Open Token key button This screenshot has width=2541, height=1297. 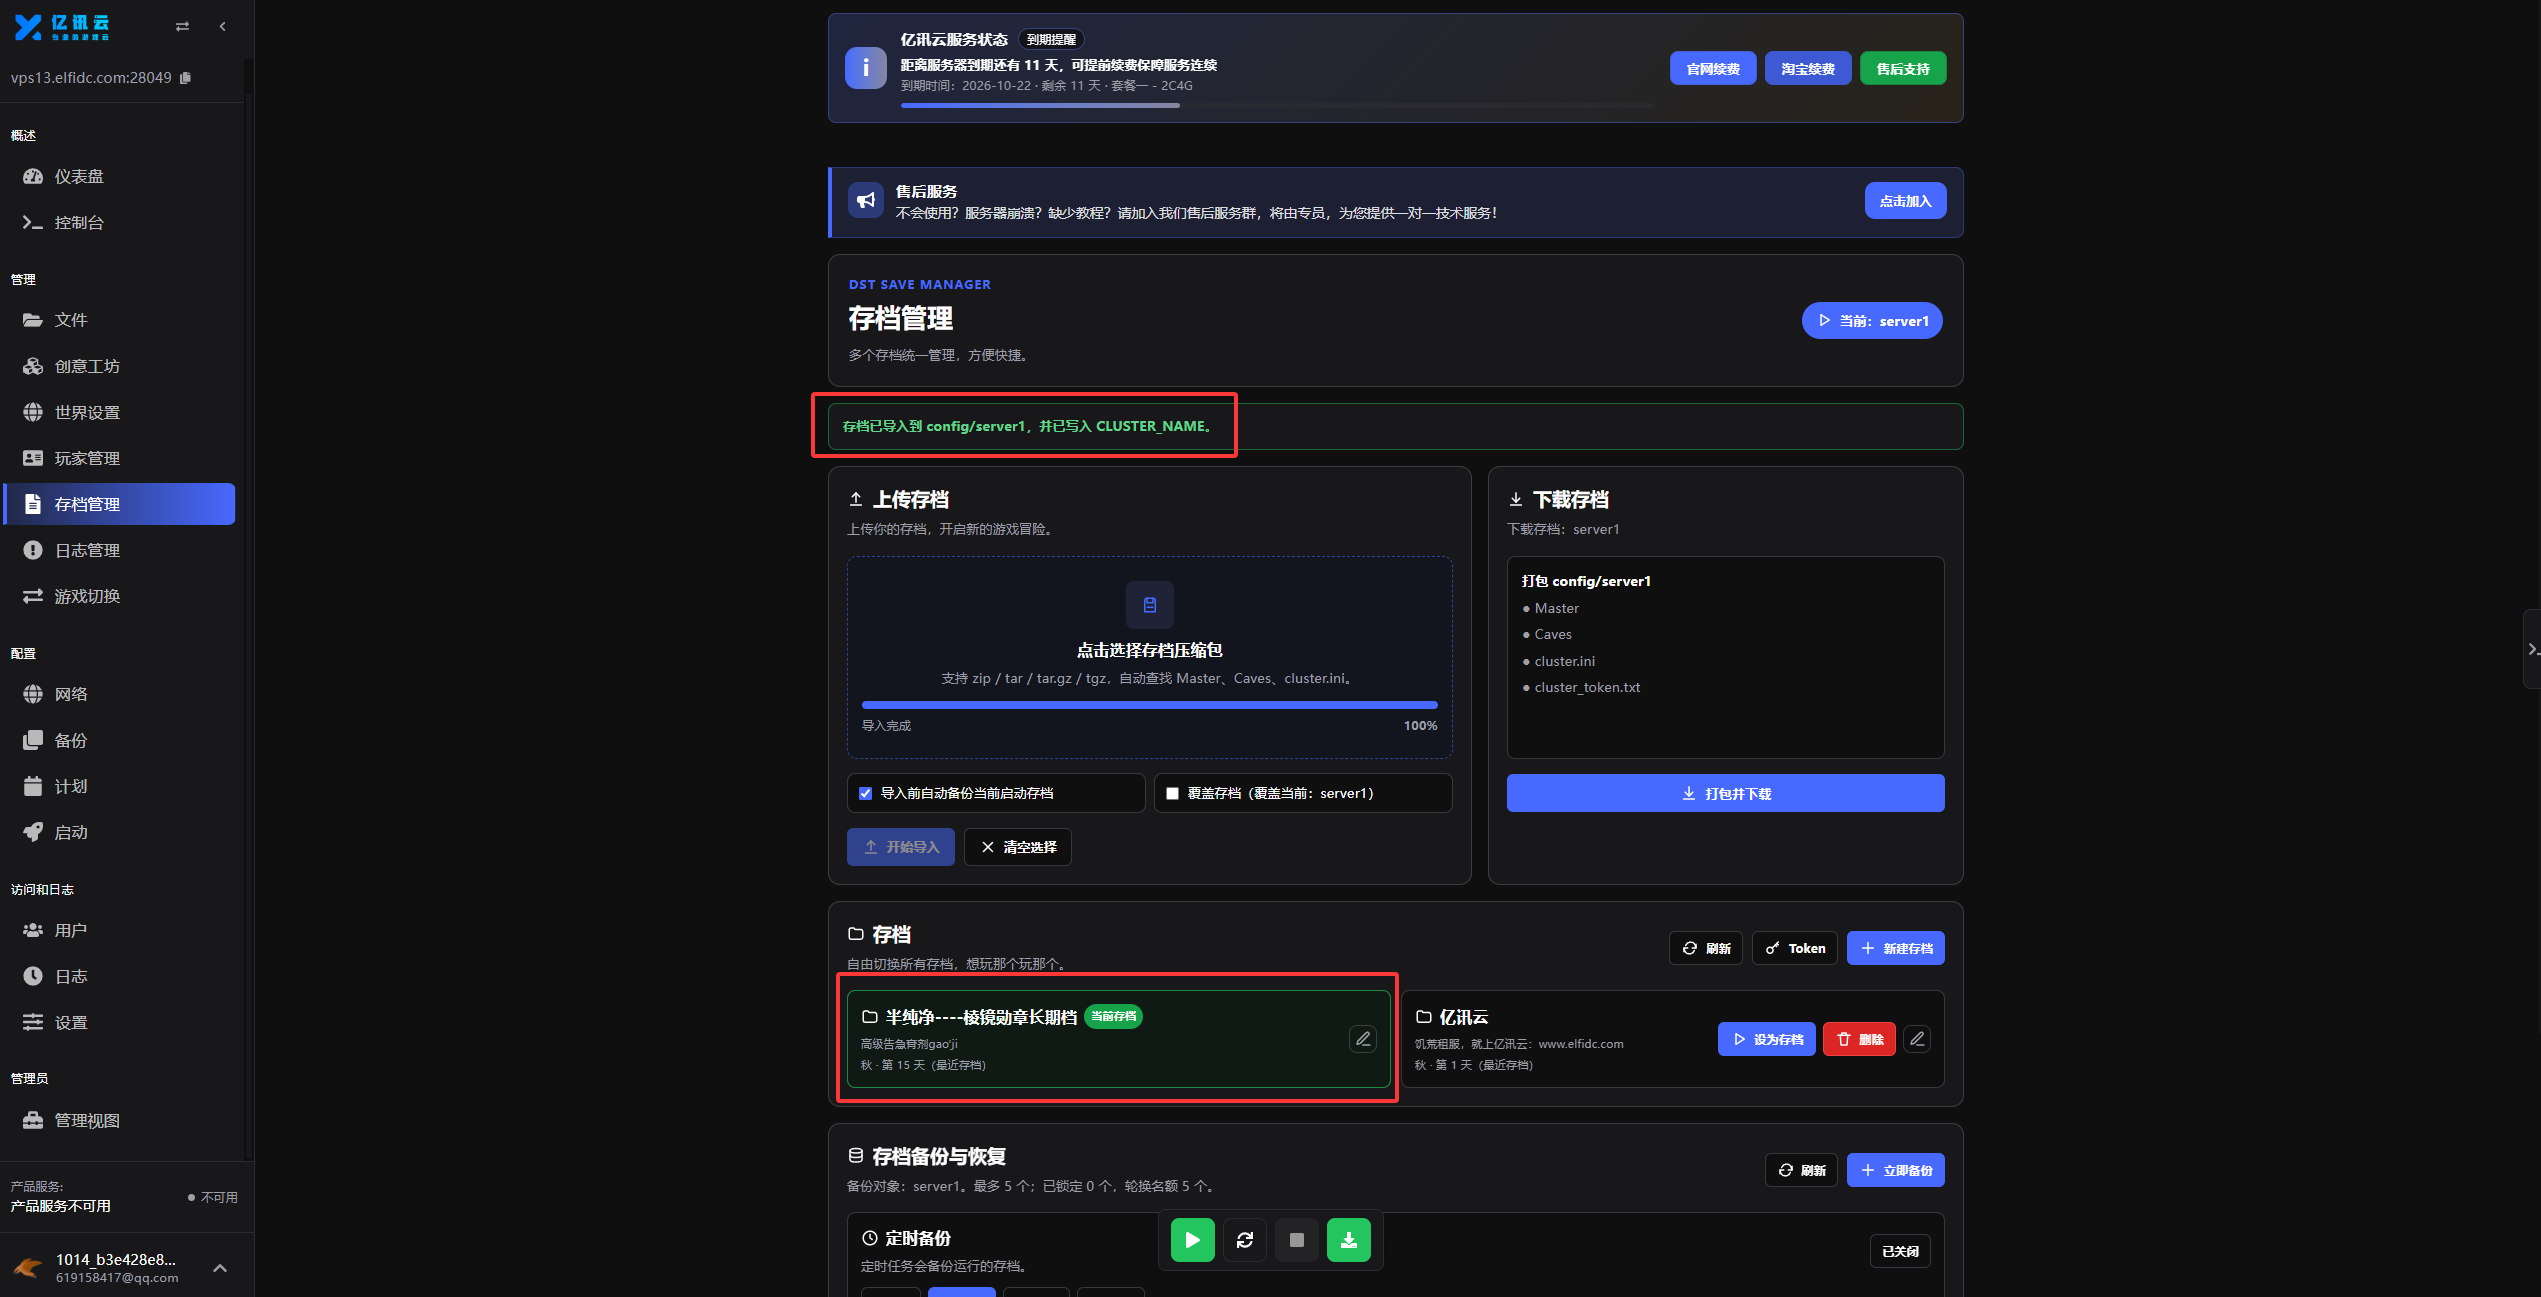[1795, 948]
